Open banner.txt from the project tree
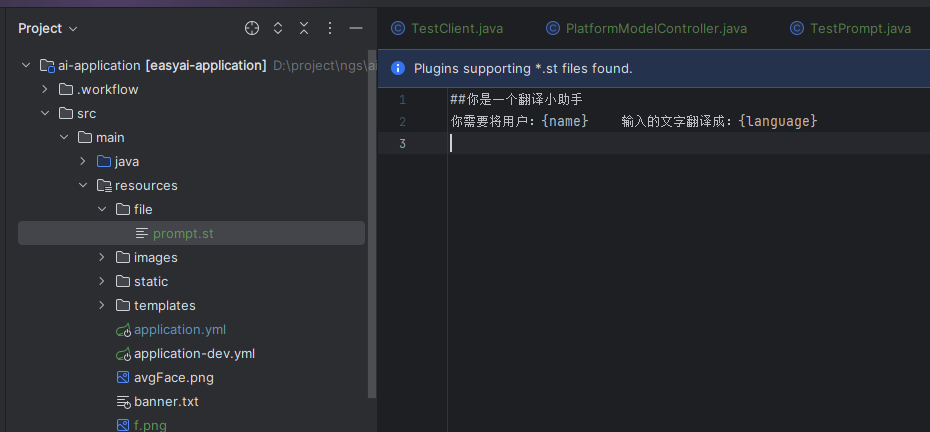930x432 pixels. pos(166,401)
